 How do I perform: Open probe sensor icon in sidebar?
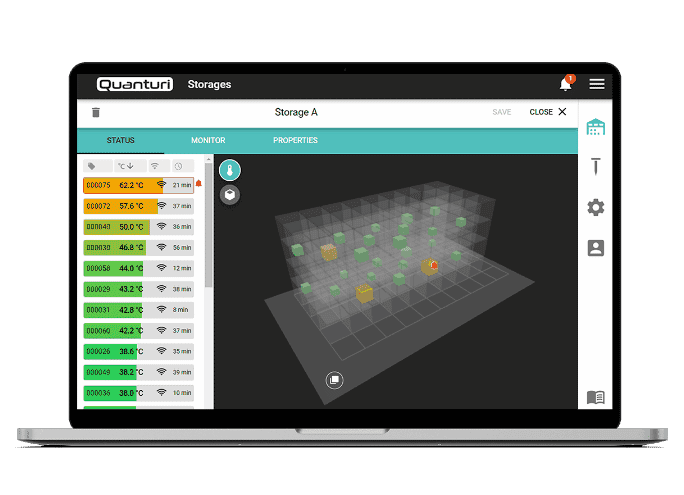pyautogui.click(x=595, y=166)
